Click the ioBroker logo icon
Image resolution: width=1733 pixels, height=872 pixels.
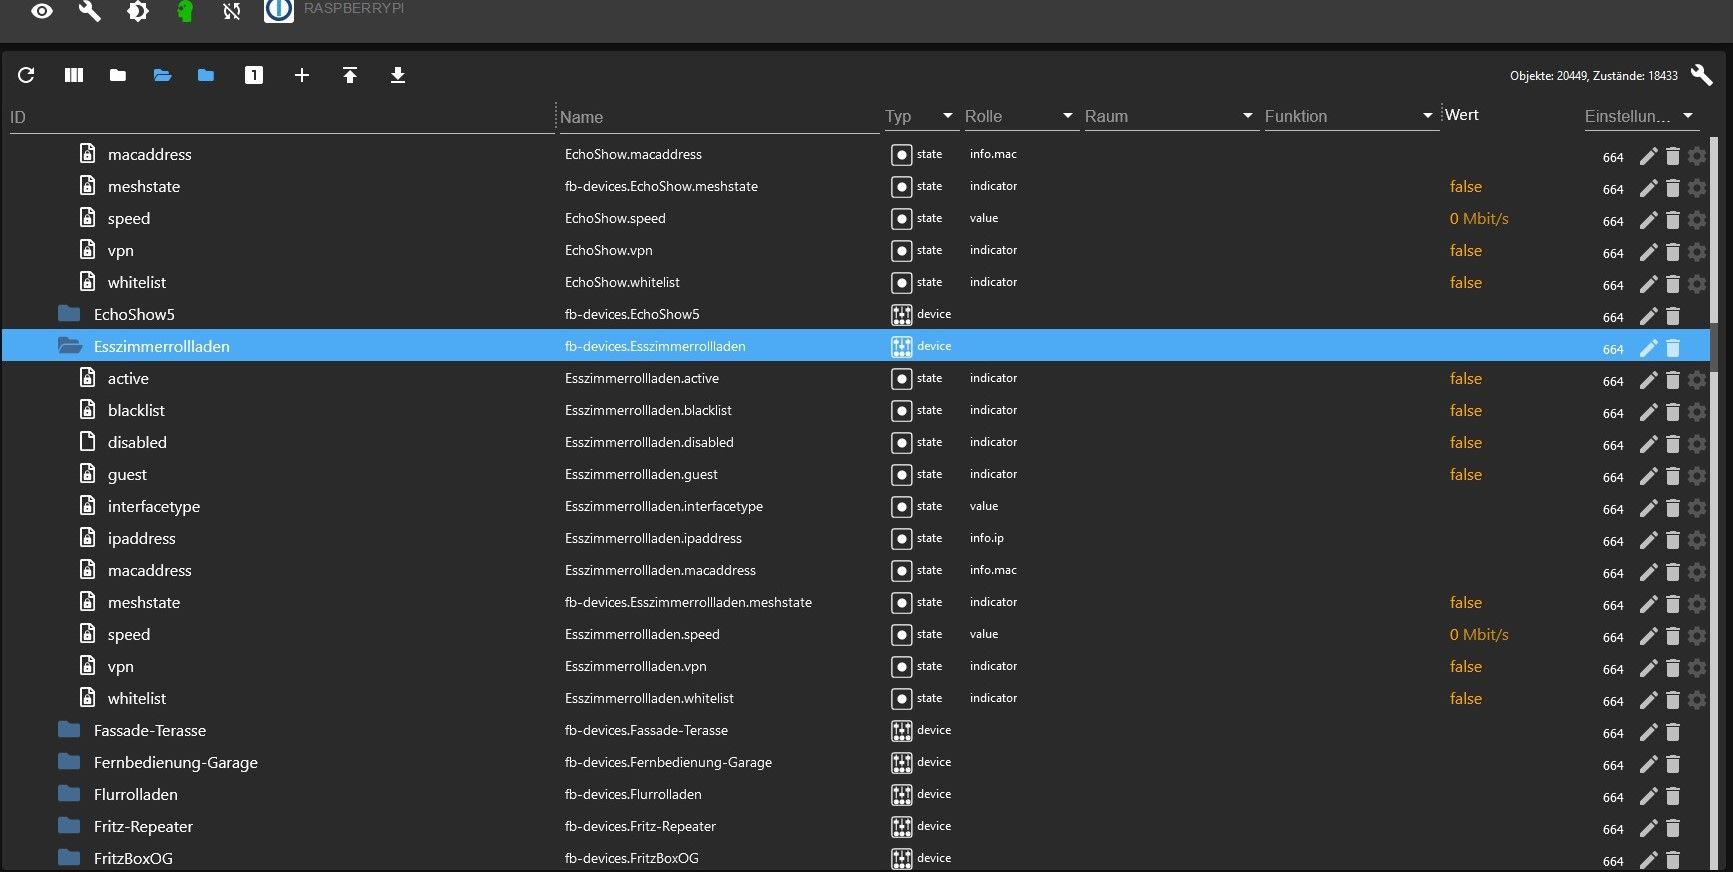pyautogui.click(x=279, y=10)
